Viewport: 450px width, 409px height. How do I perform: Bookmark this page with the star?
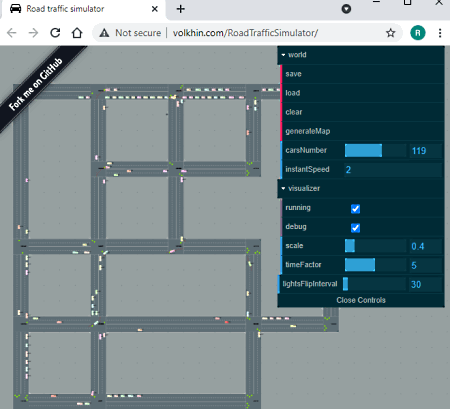[x=390, y=33]
